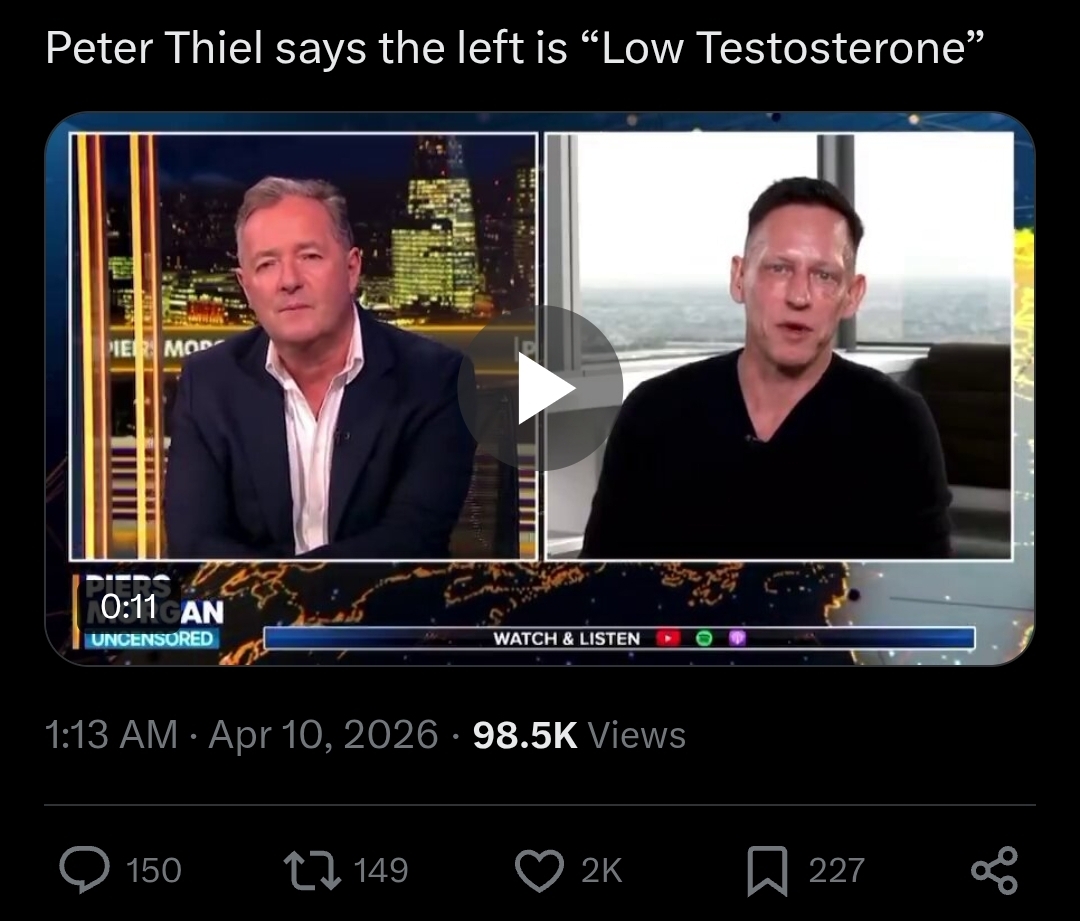Open the 98.5K Views stat
Viewport: 1080px width, 921px height.
point(579,734)
